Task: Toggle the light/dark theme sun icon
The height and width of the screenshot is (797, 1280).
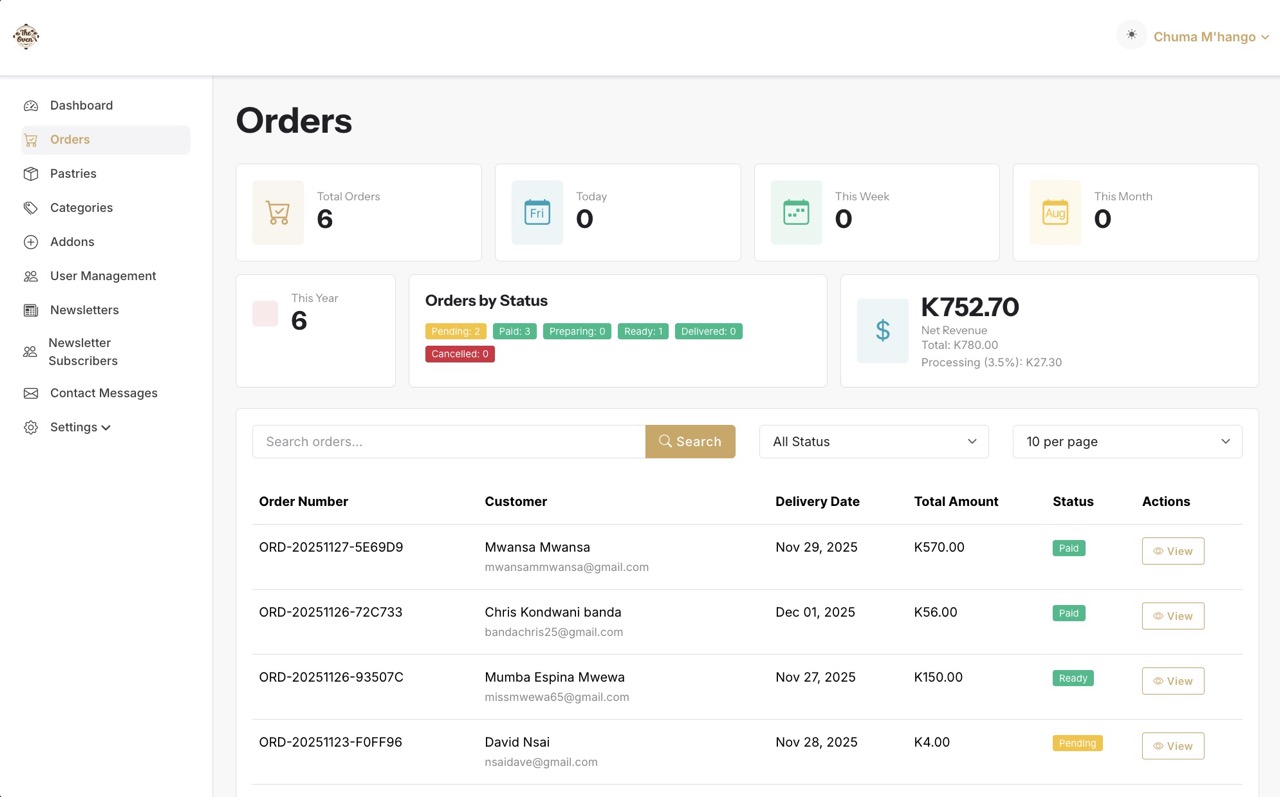Action: [x=1131, y=35]
